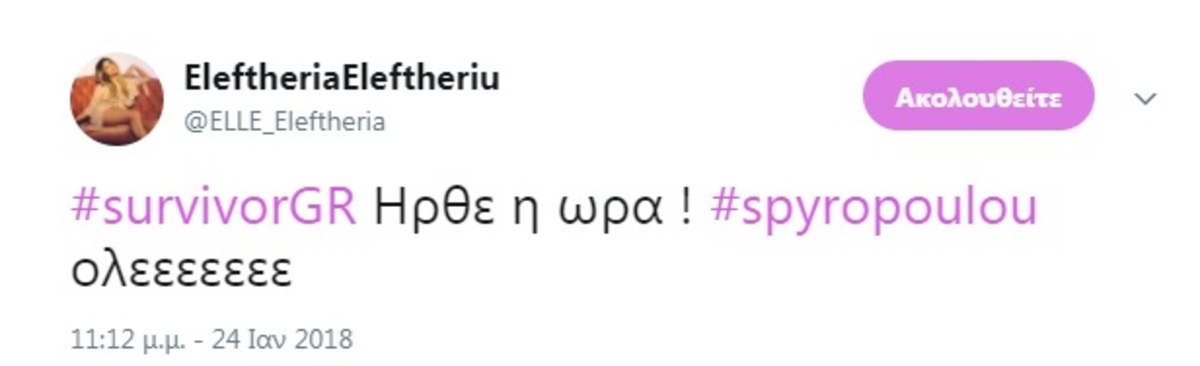Click the purple Ακολουθείτε follow button

(978, 96)
